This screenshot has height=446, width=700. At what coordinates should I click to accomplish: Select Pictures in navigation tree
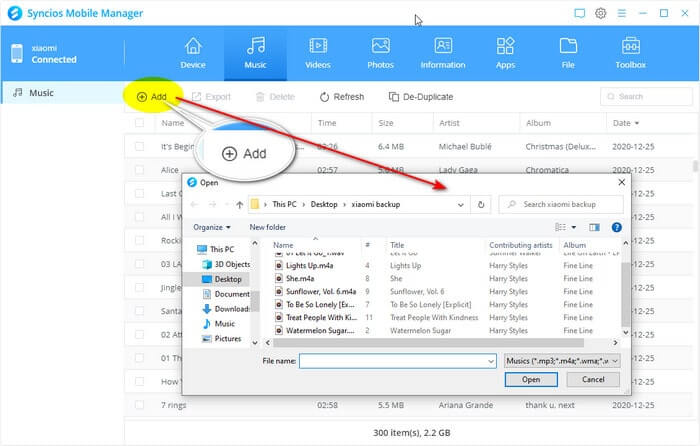(x=222, y=338)
